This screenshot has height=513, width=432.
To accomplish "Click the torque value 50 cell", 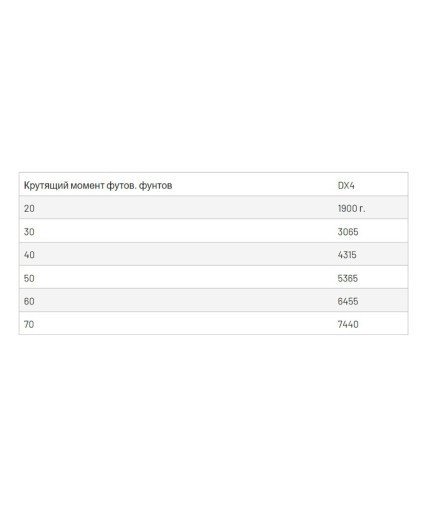I will pyautogui.click(x=176, y=278).
